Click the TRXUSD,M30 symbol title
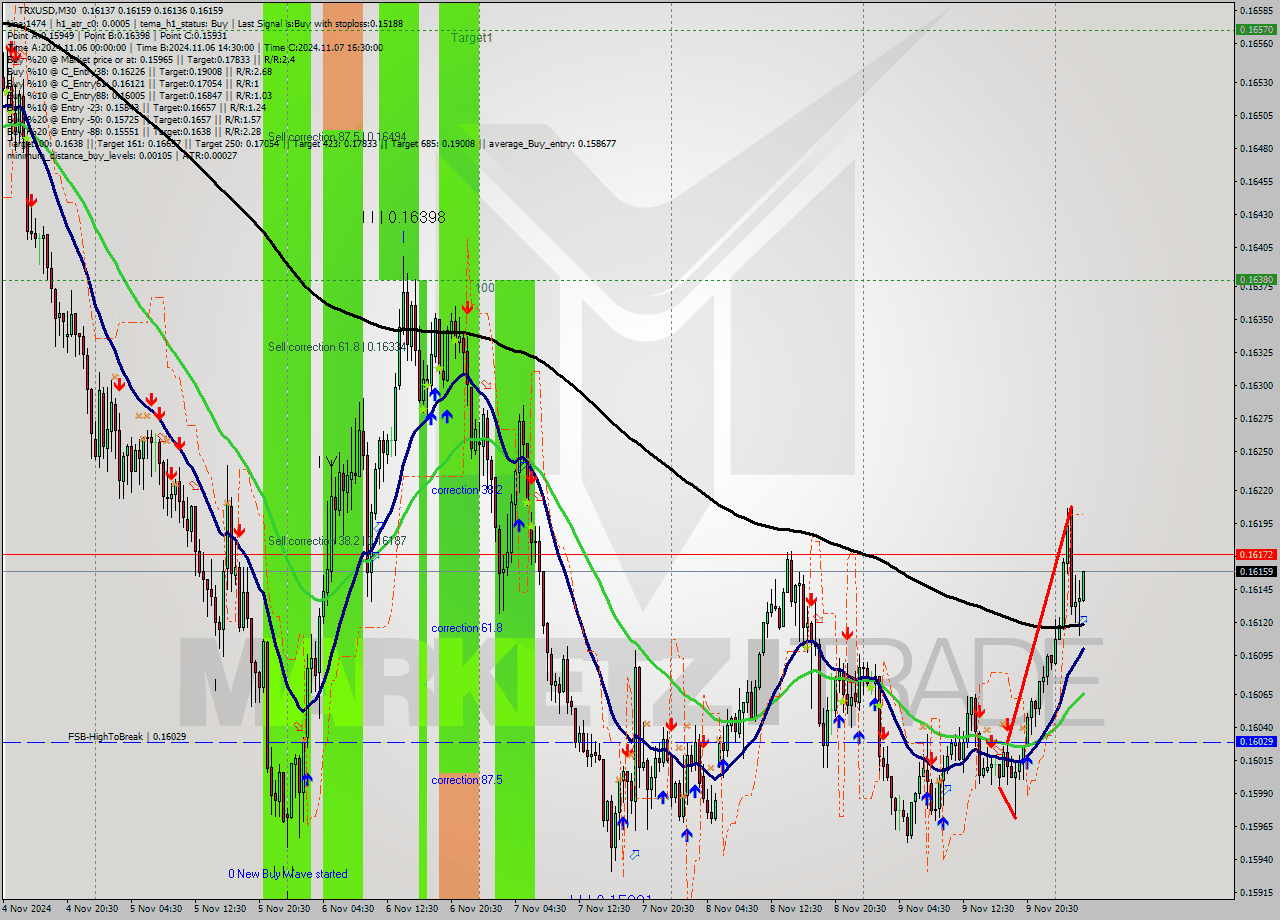 point(46,10)
